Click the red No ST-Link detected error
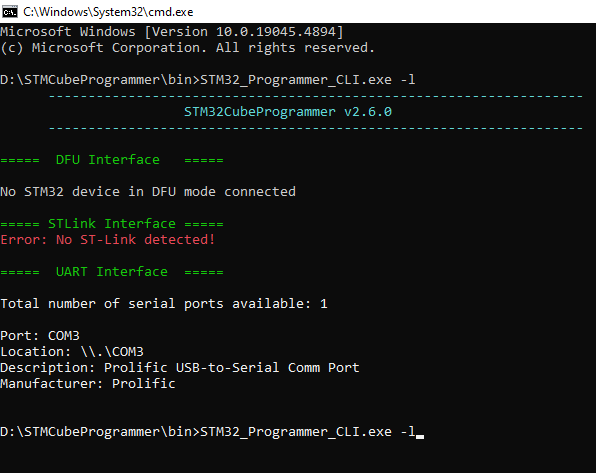596x473 pixels. point(108,240)
